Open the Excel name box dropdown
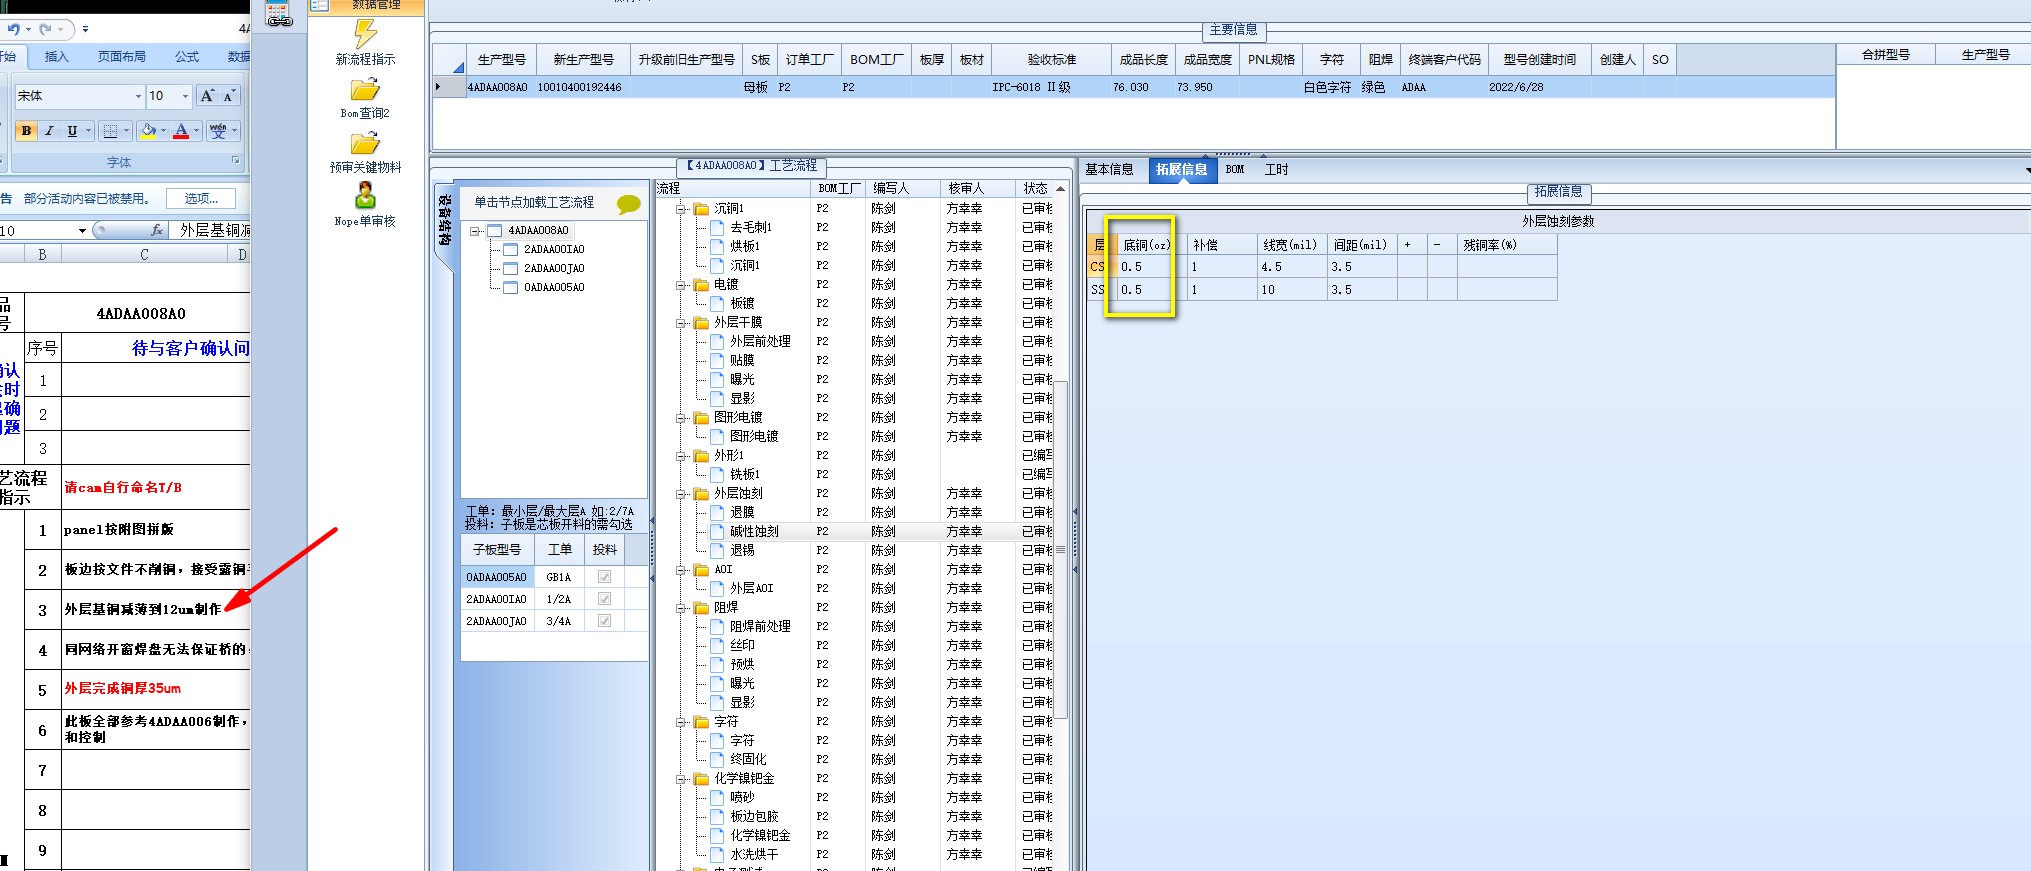 [82, 231]
